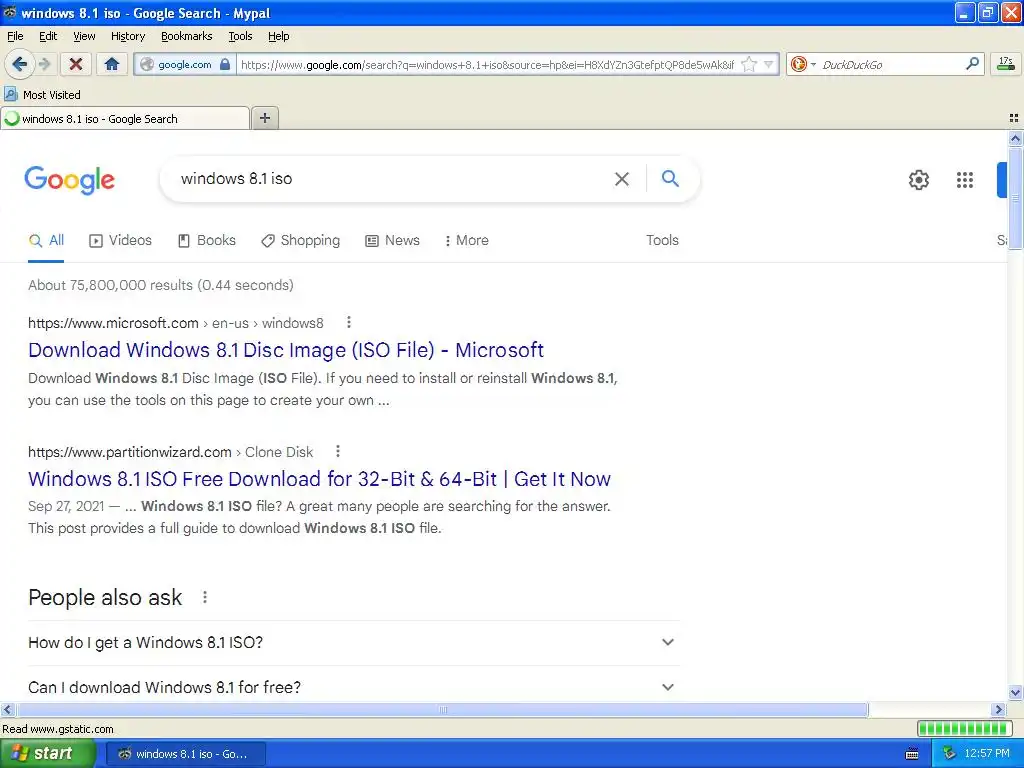The width and height of the screenshot is (1024, 768).
Task: Click the vertical scrollbar down arrow
Action: coord(1015,693)
